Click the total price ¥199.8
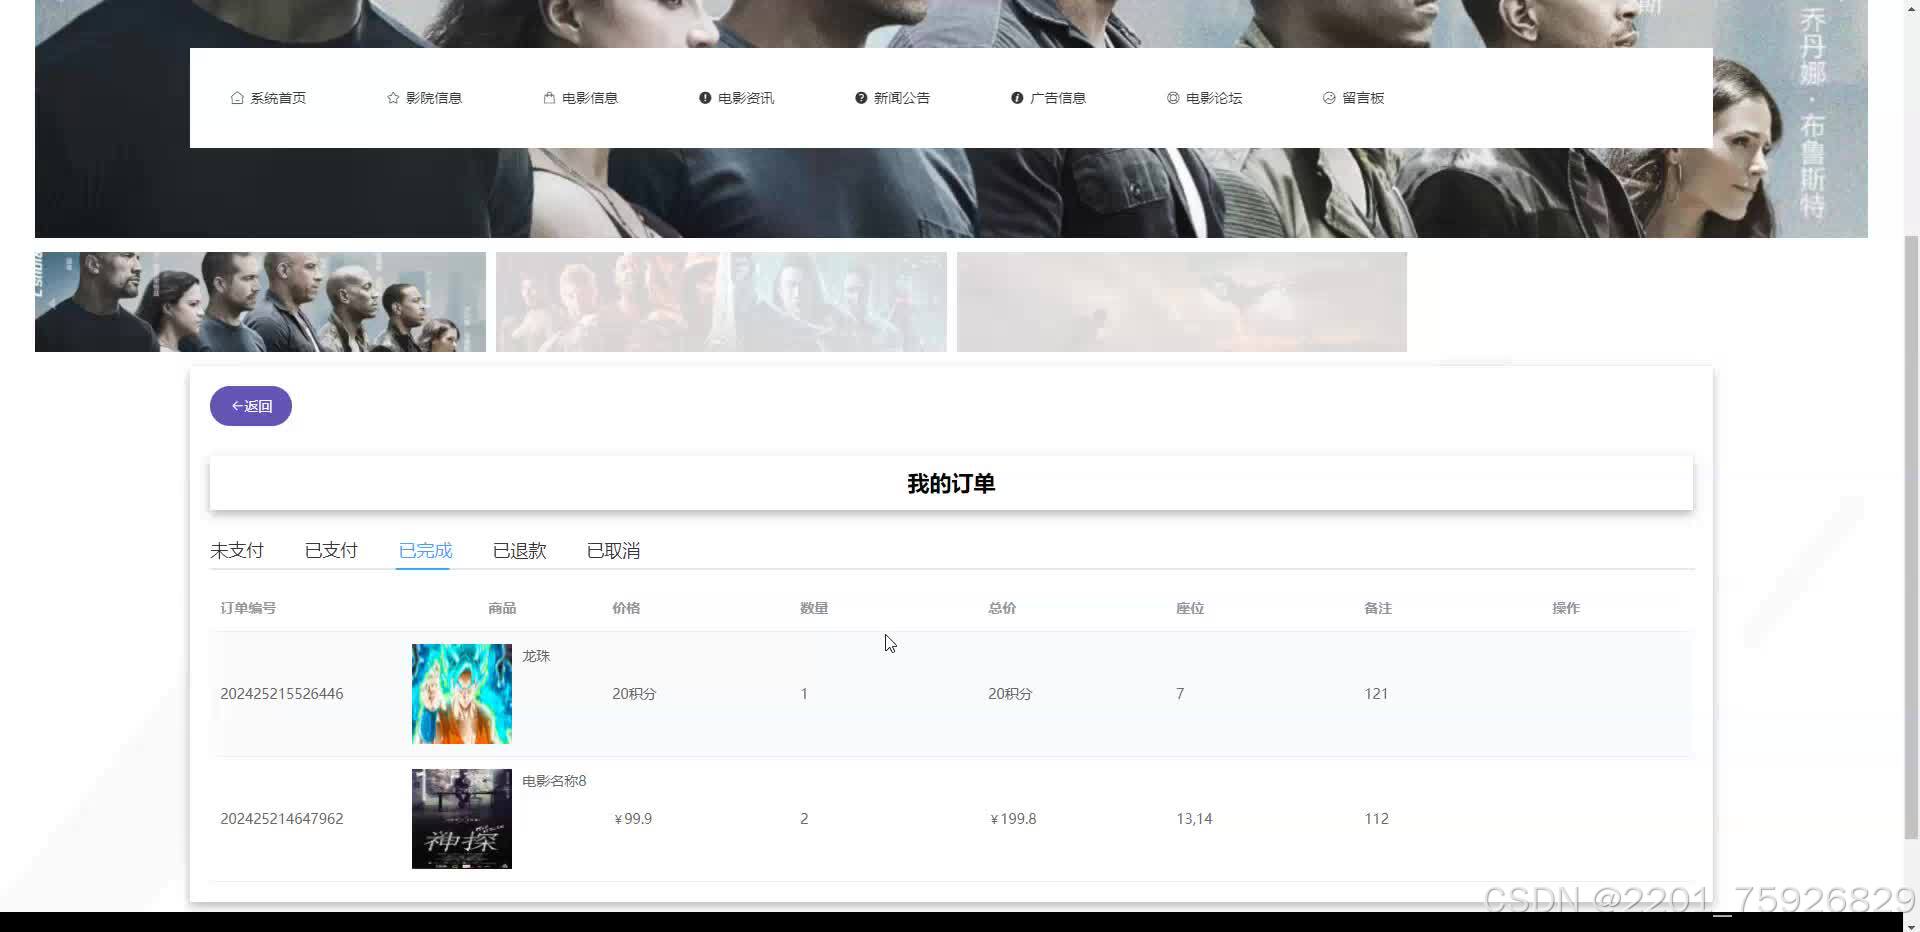Screen dimensions: 1920x932 coord(1013,819)
